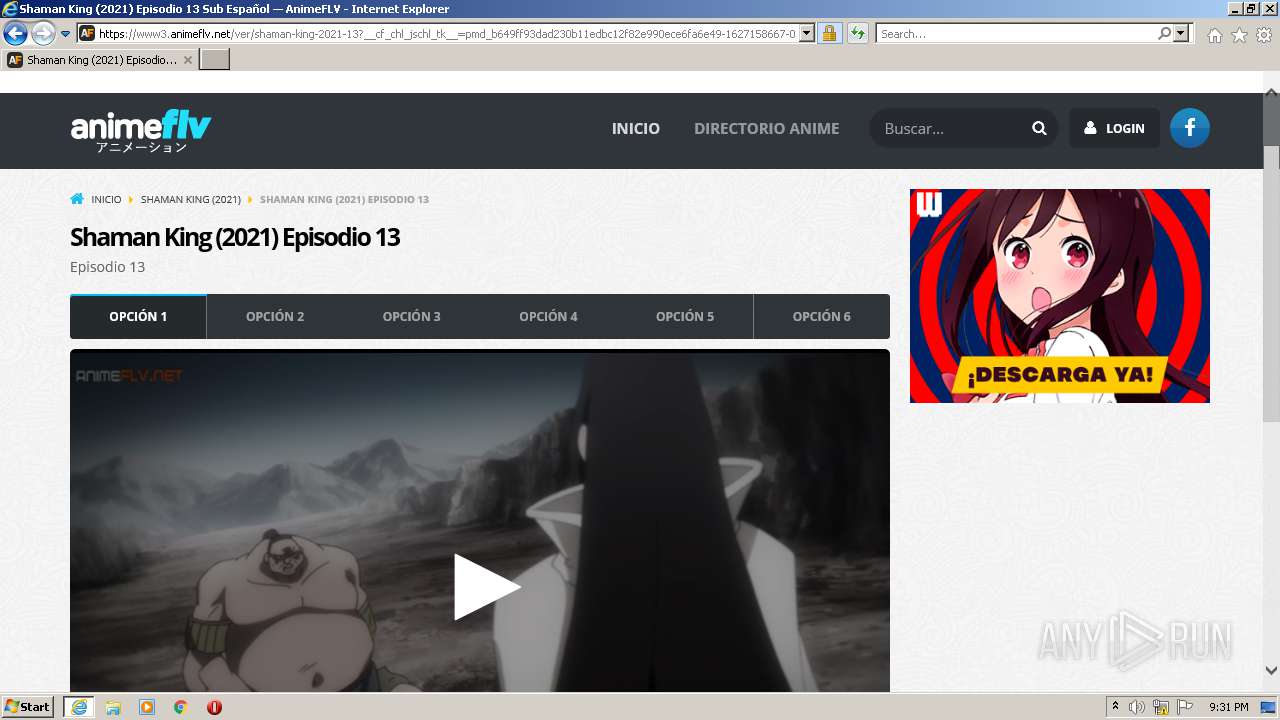Image resolution: width=1280 pixels, height=720 pixels.
Task: Open a new blank browser tab
Action: pos(215,60)
